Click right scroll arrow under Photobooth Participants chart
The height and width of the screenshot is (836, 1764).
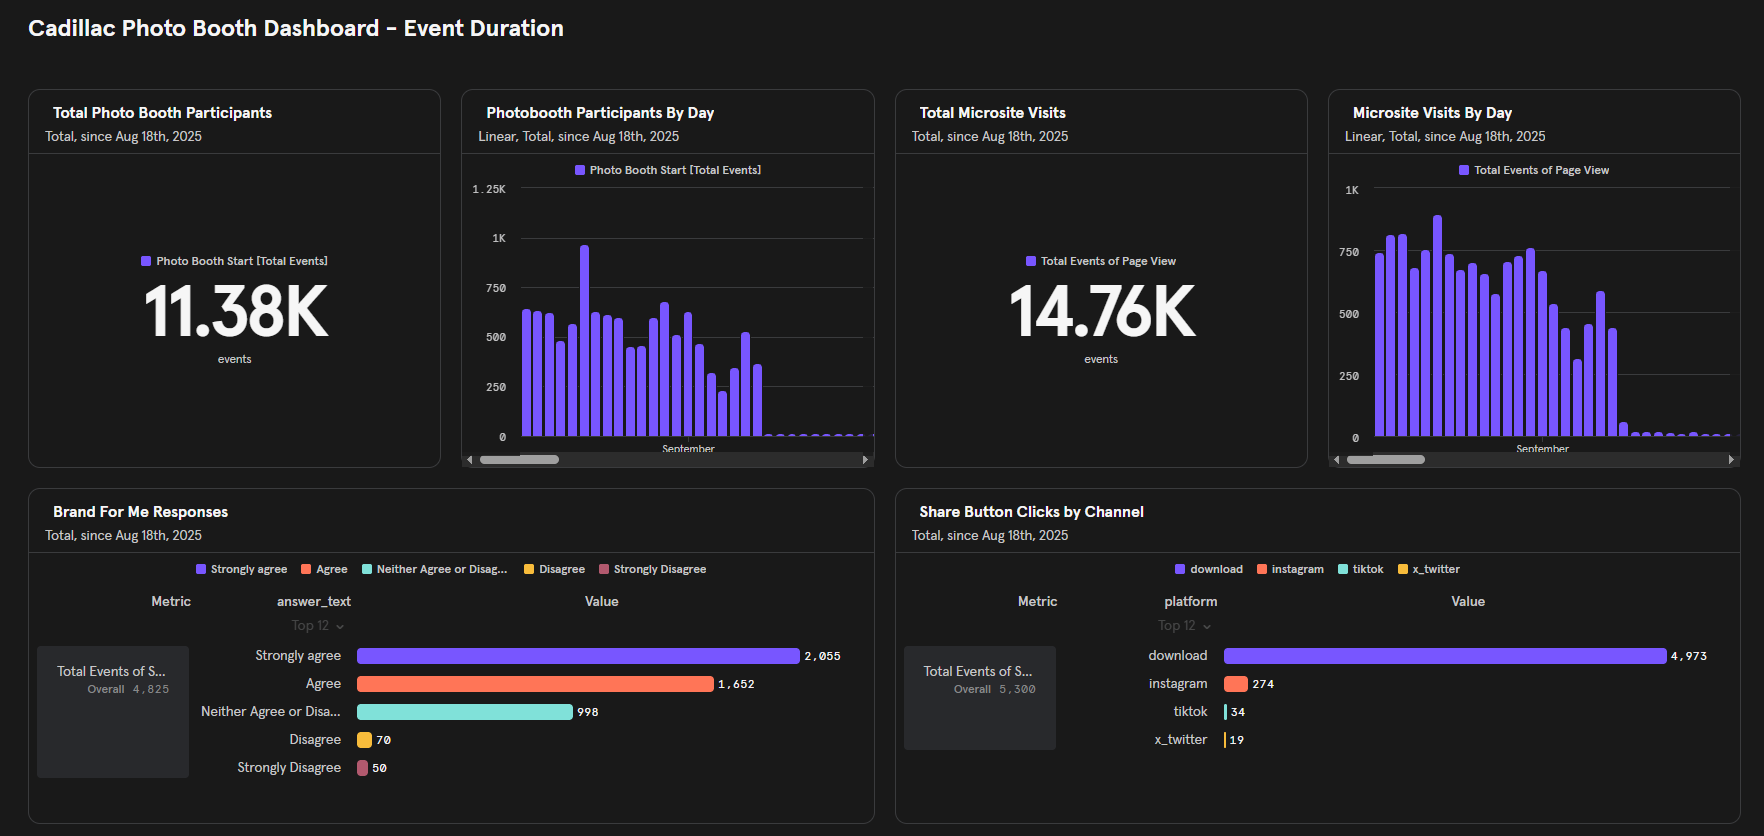coord(866,460)
